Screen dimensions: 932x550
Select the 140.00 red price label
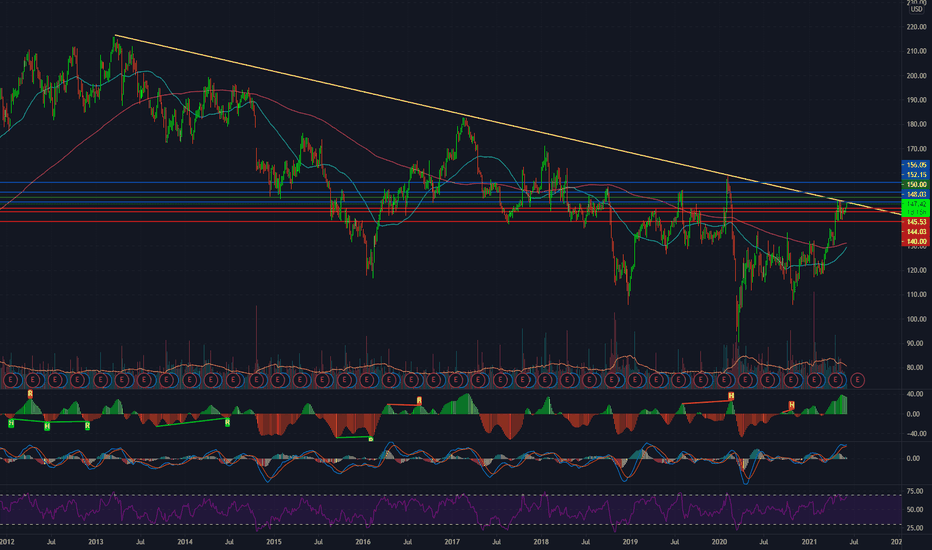[x=915, y=241]
